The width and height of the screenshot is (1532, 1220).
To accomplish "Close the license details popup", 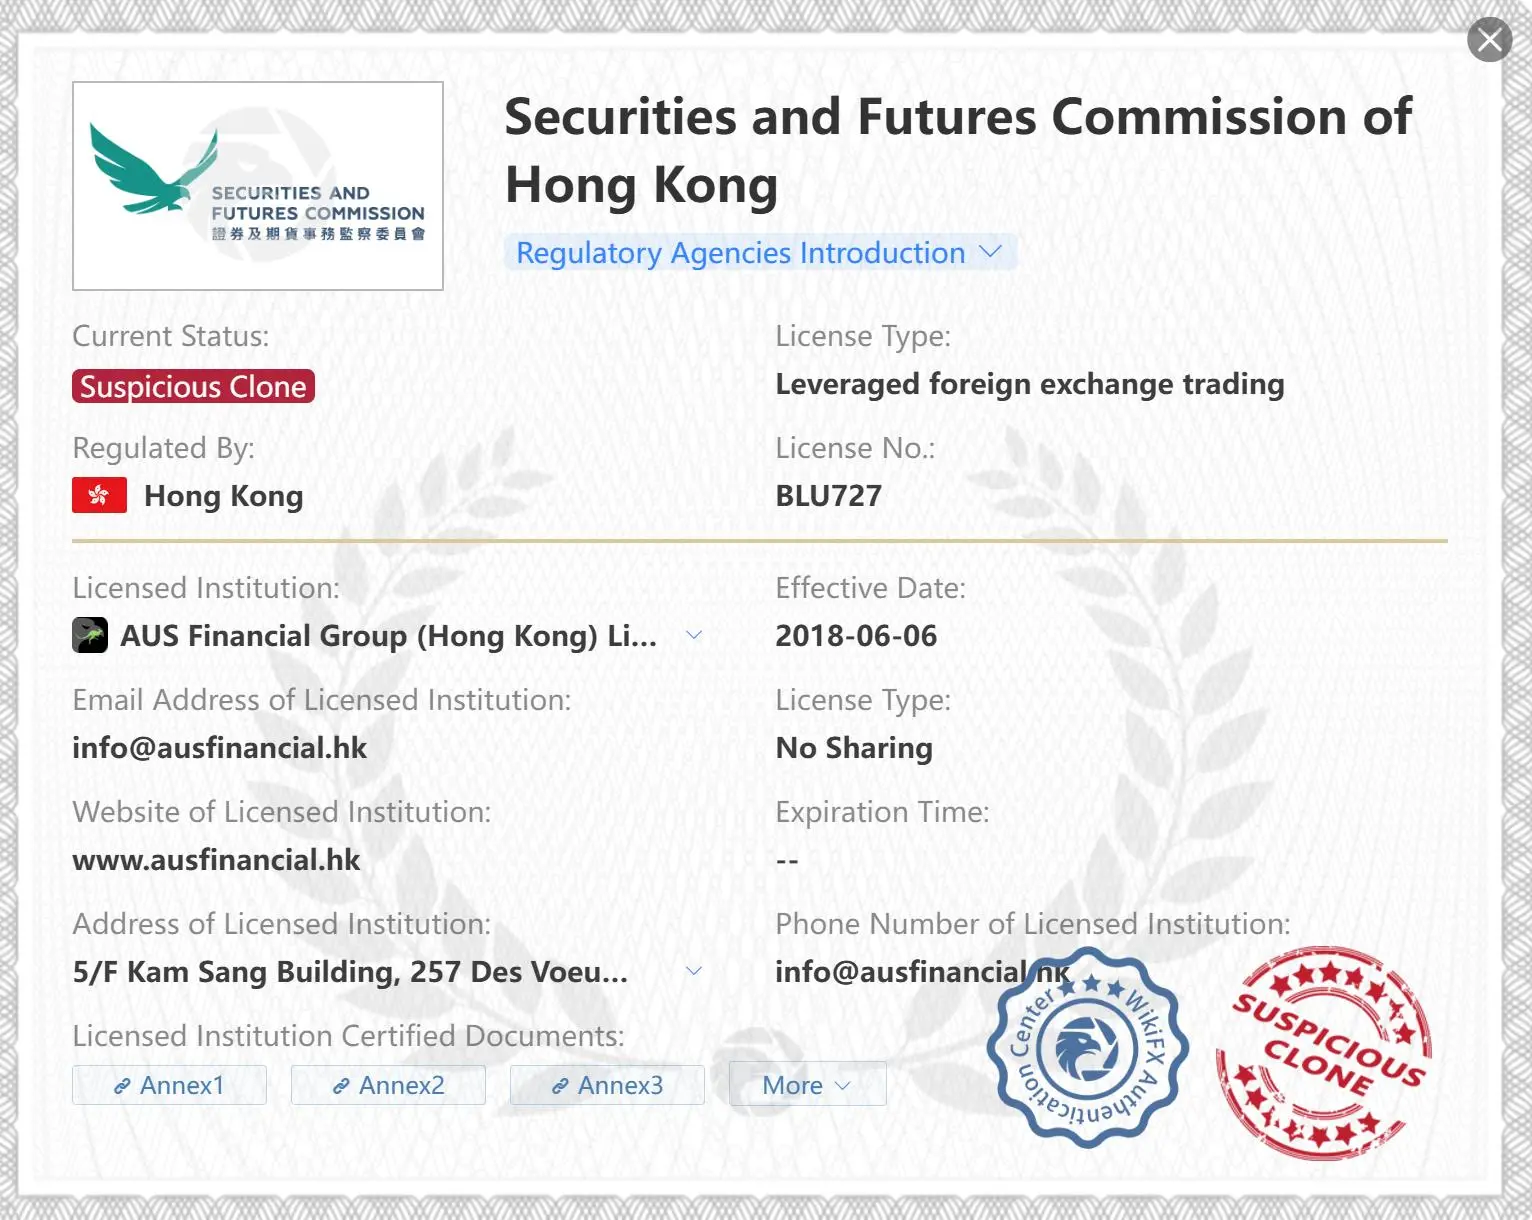I will [x=1489, y=40].
